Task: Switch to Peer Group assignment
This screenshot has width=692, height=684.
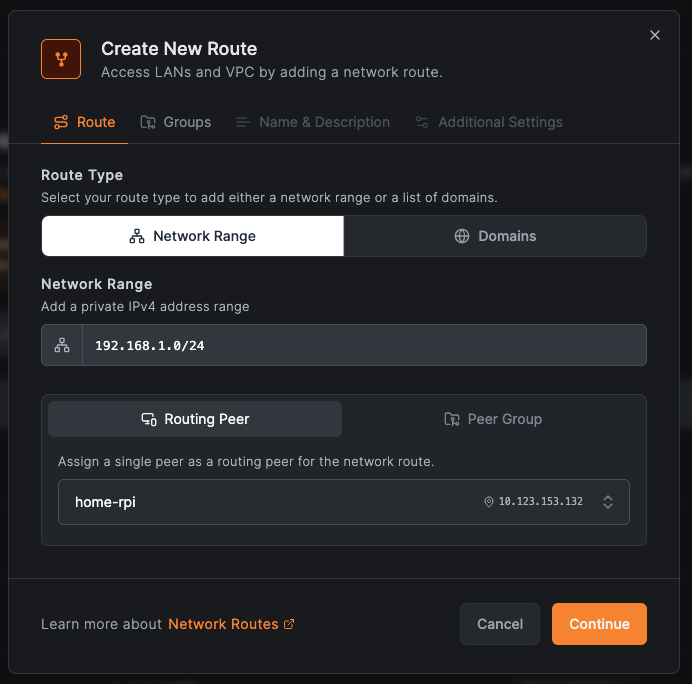Action: coord(493,419)
